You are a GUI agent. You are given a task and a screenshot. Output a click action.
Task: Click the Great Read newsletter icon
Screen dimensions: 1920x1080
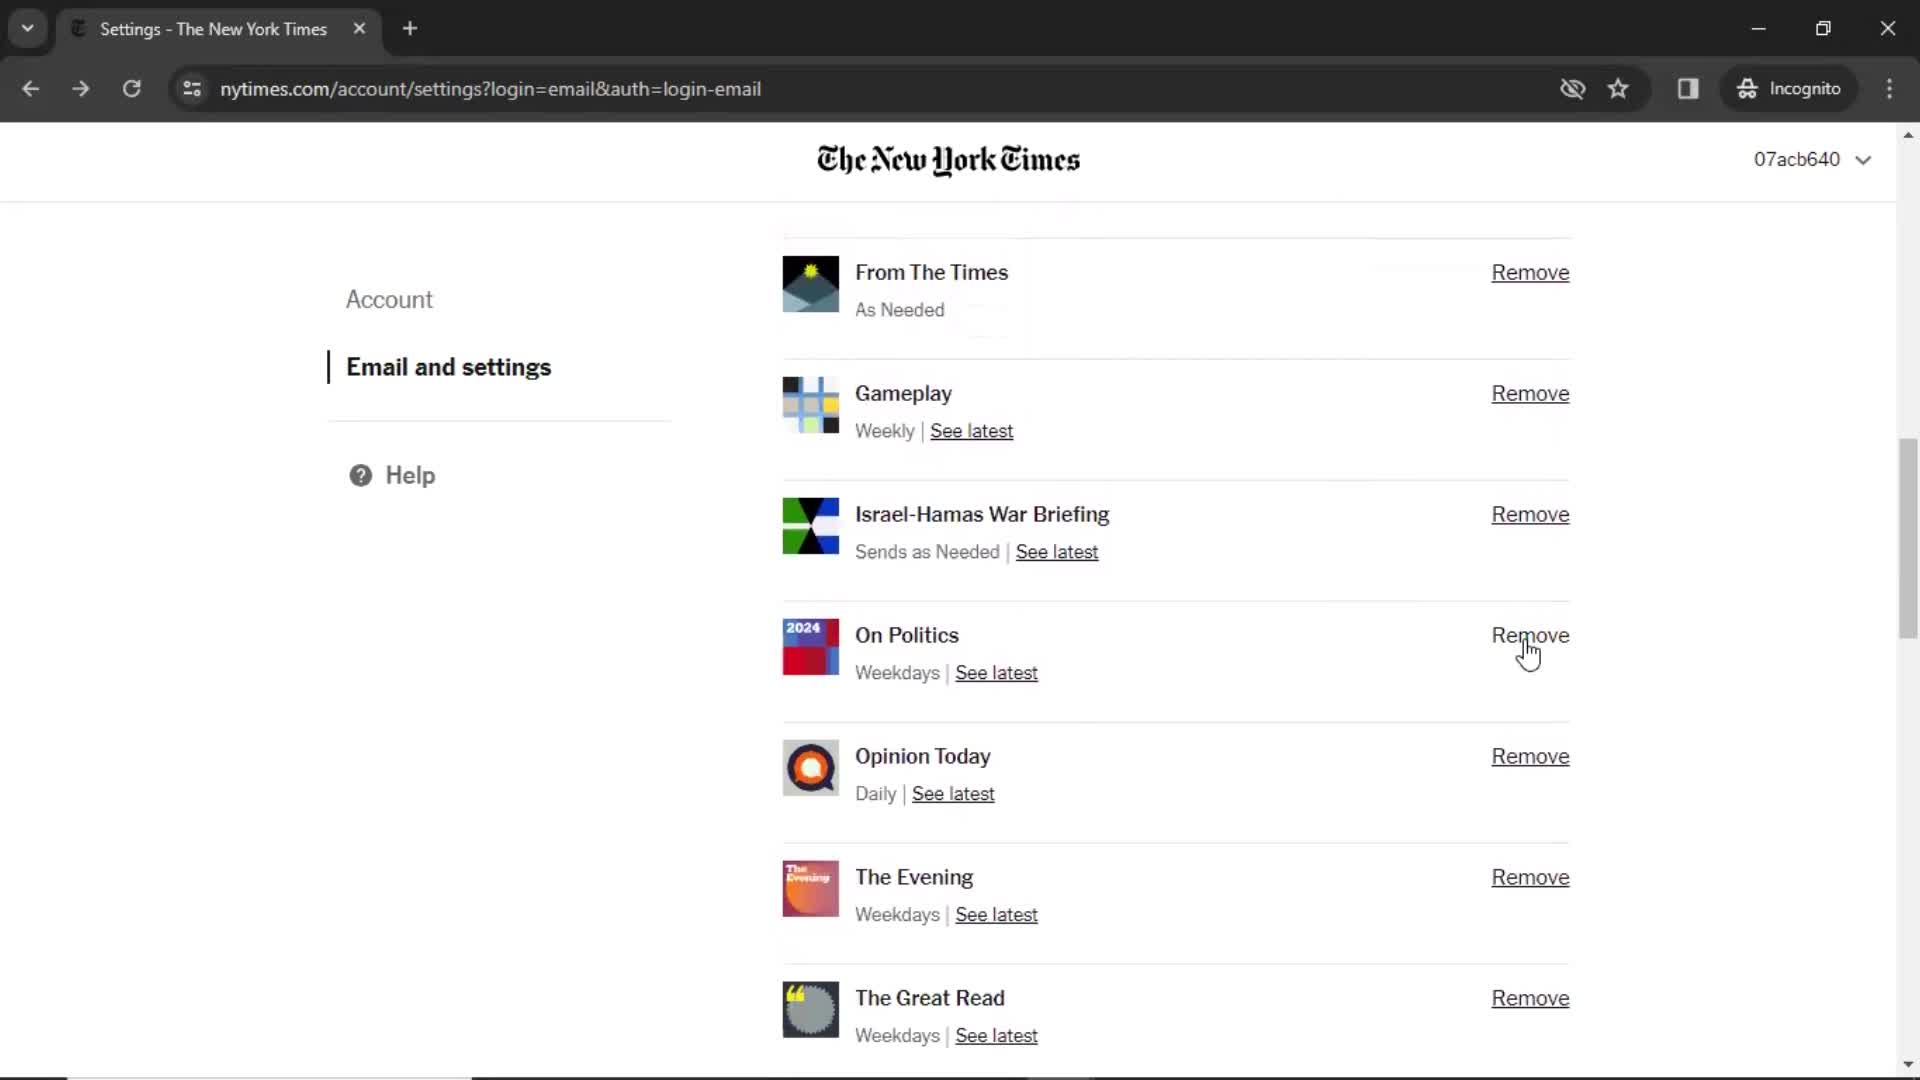(x=811, y=1010)
